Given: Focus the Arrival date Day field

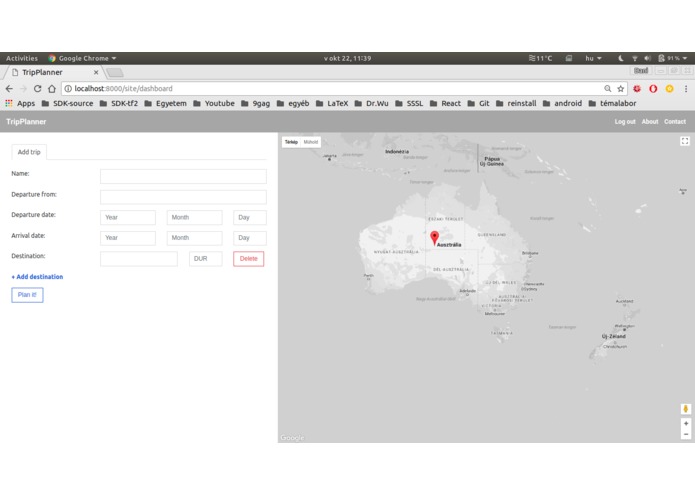Looking at the screenshot, I should 250,238.
